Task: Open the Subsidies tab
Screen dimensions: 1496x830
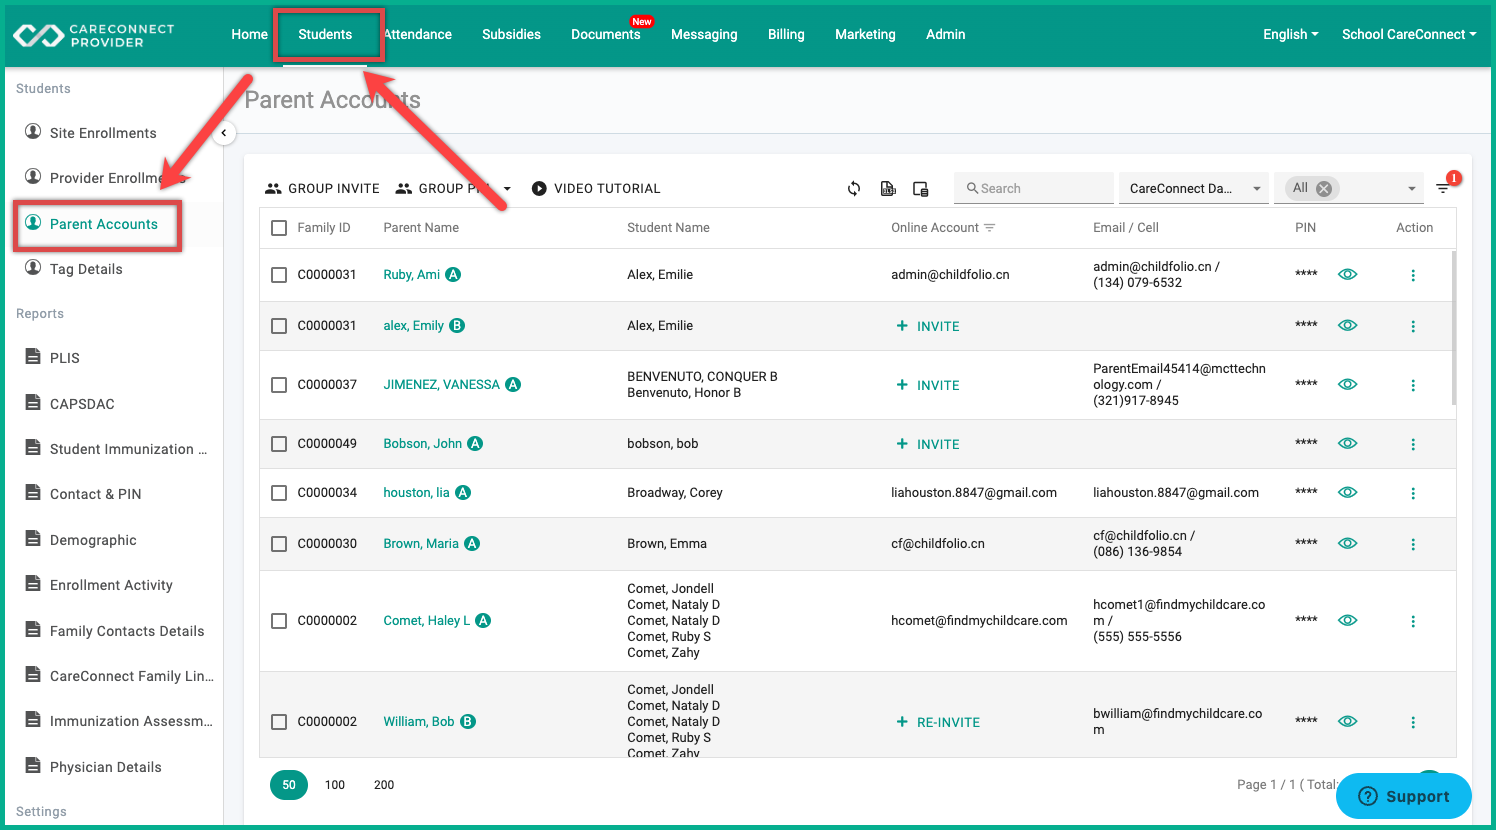Action: pyautogui.click(x=511, y=34)
